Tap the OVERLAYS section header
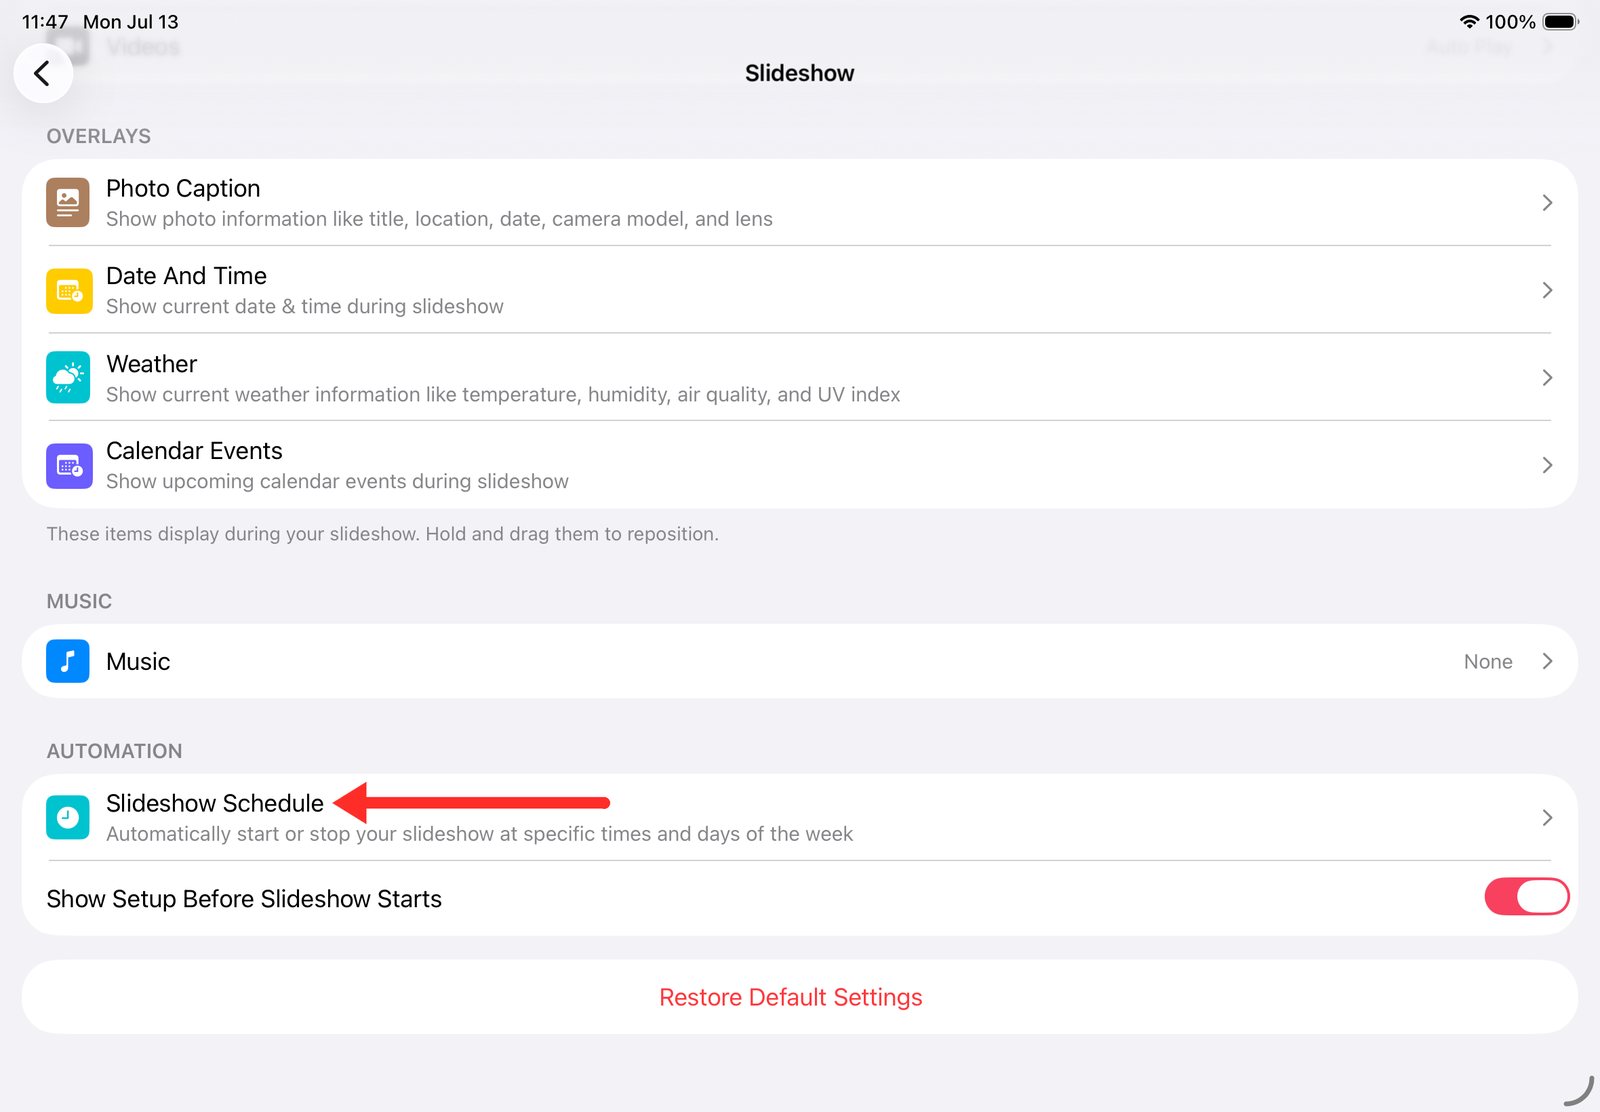1600x1112 pixels. click(x=98, y=136)
